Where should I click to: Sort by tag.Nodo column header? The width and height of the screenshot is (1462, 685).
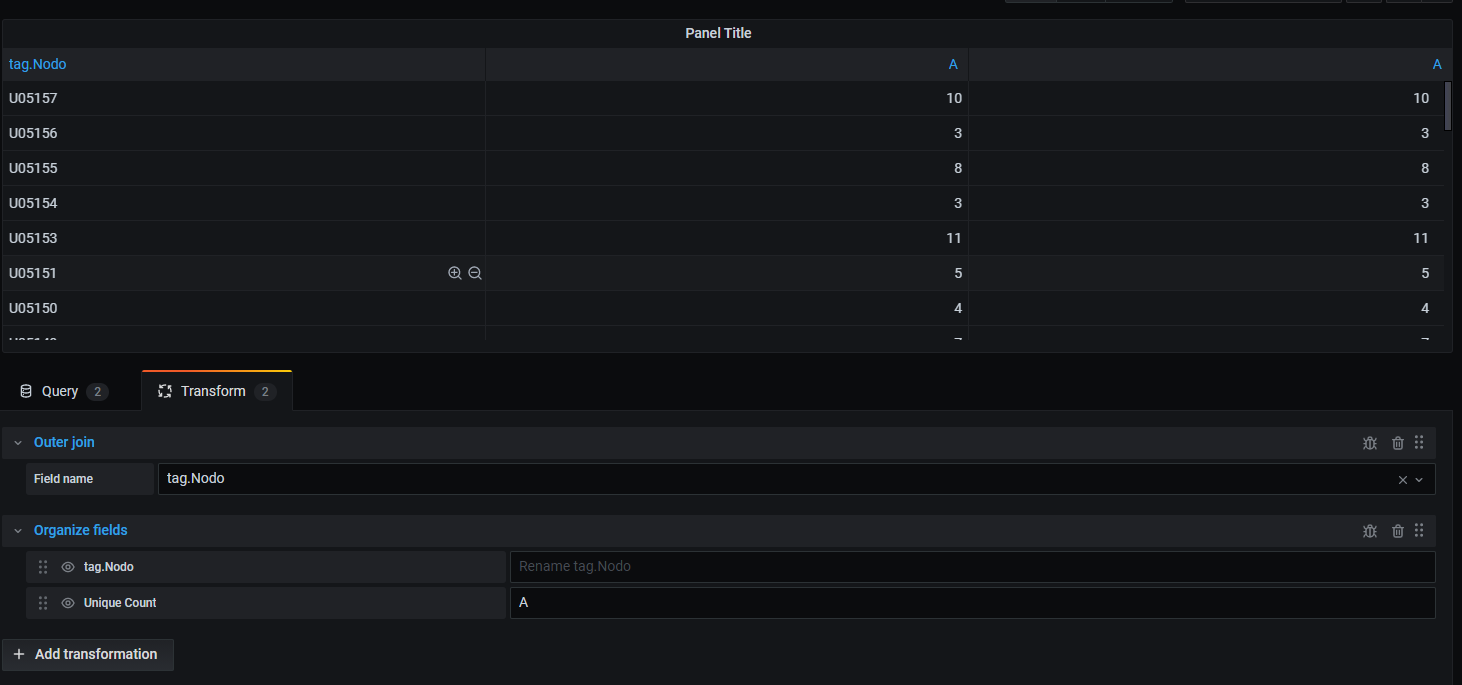(38, 64)
